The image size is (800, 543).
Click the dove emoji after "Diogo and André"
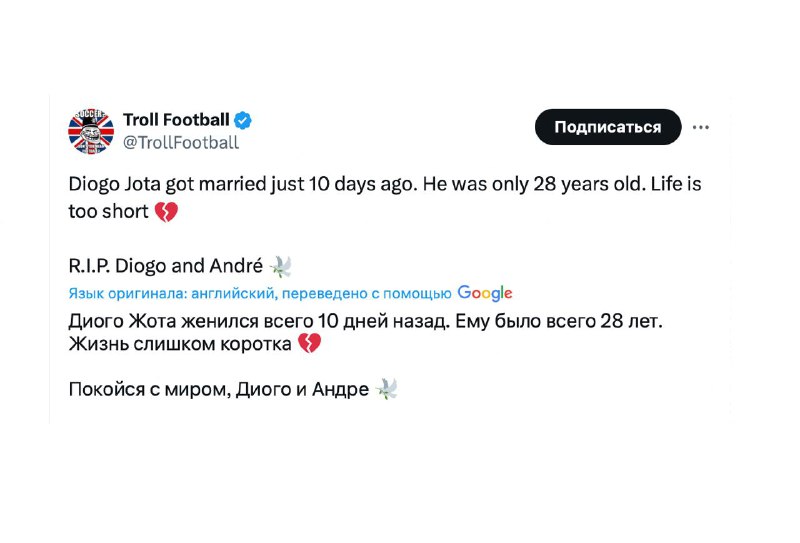point(280,266)
